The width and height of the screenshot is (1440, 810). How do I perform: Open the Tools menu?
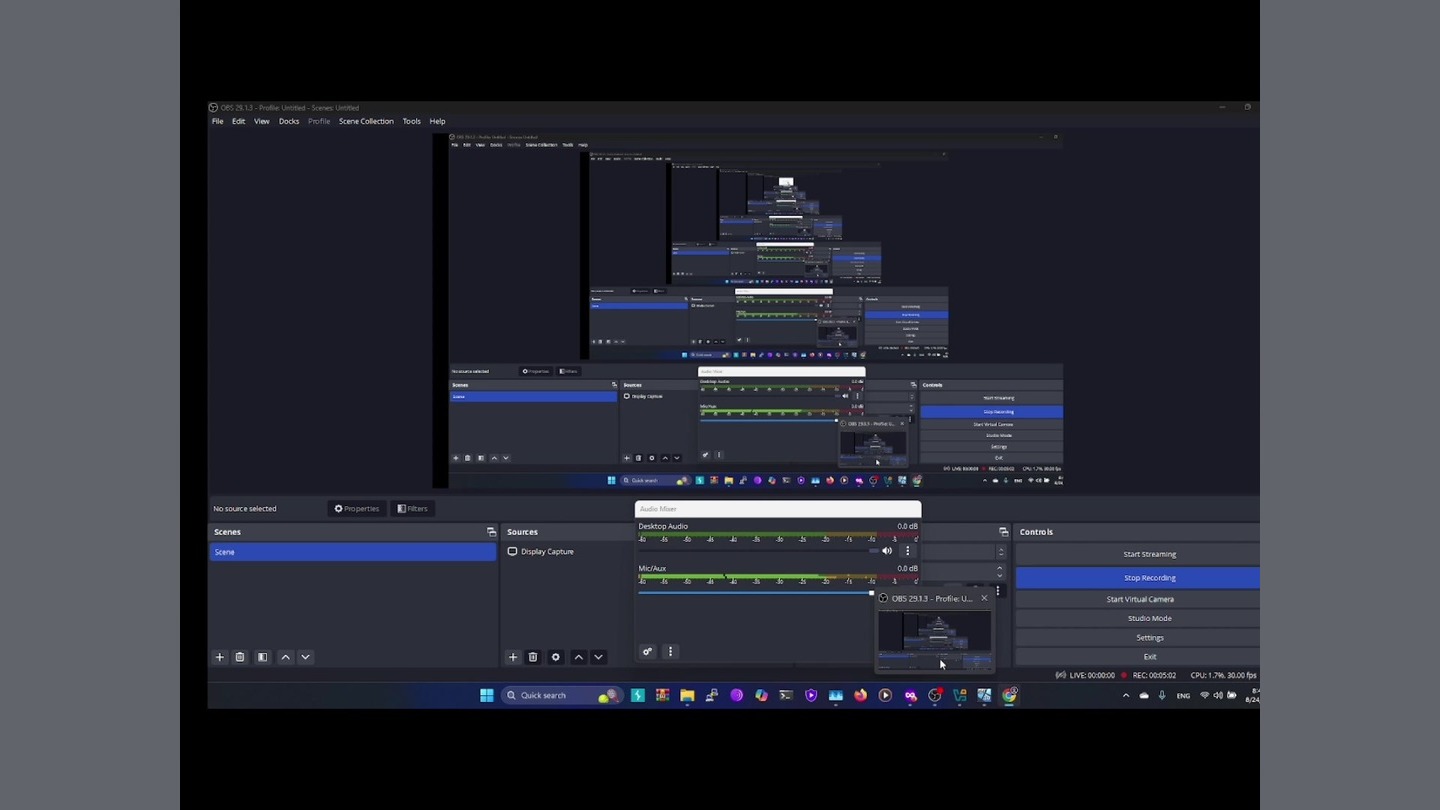pyautogui.click(x=412, y=121)
